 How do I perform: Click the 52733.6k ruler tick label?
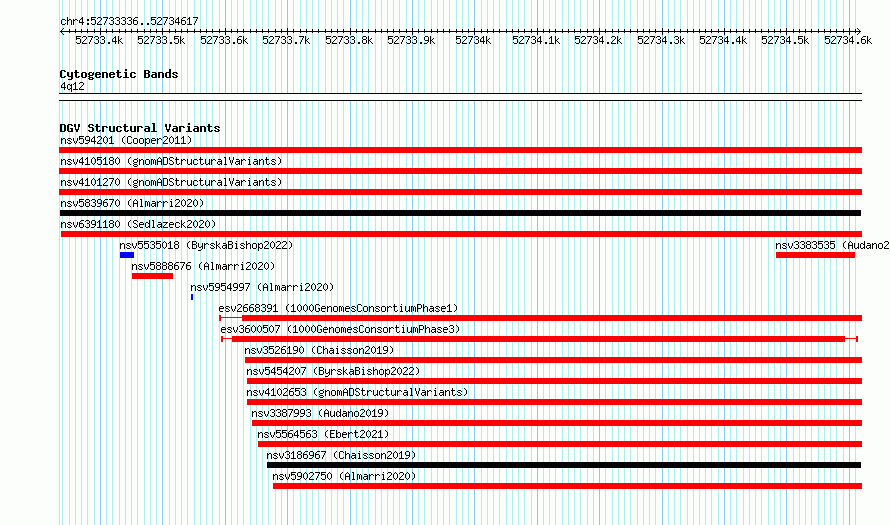pos(224,40)
